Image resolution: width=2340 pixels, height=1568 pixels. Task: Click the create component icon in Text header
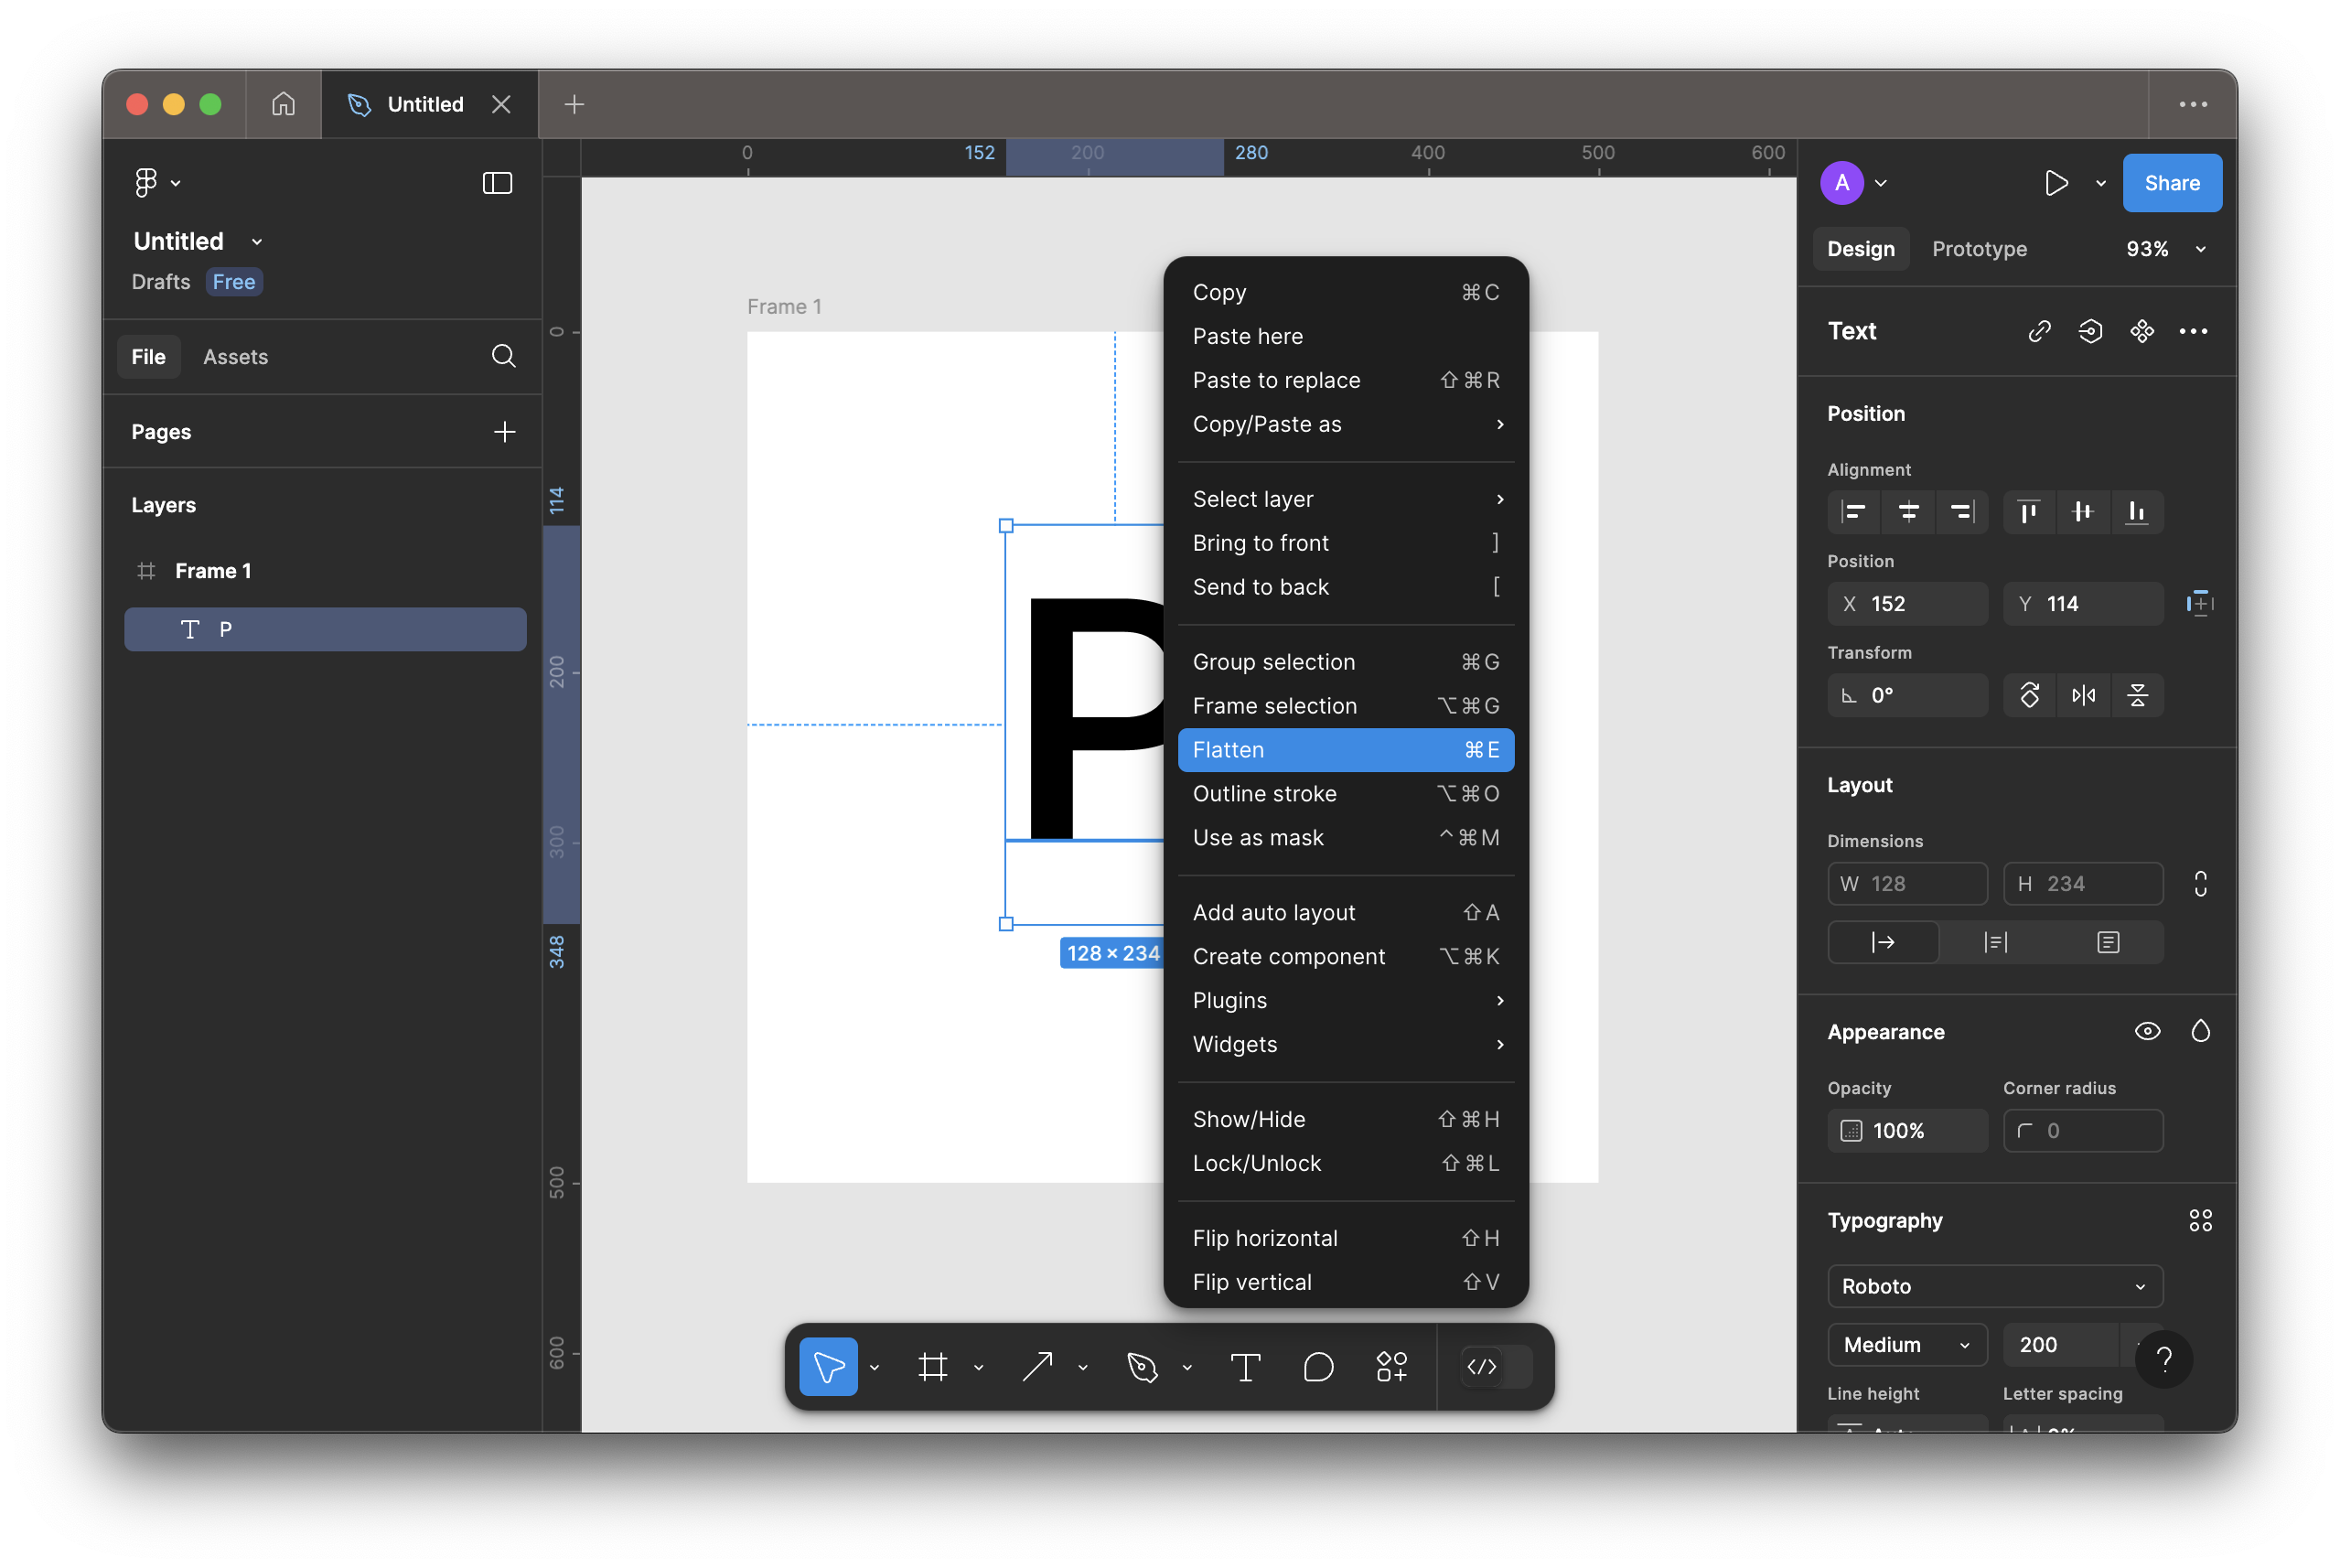pyautogui.click(x=2142, y=331)
